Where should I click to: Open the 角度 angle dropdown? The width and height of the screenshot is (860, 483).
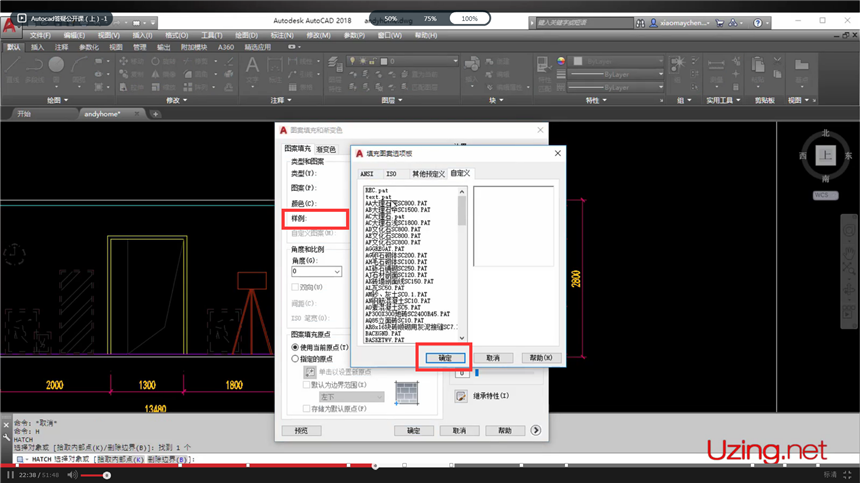point(336,271)
